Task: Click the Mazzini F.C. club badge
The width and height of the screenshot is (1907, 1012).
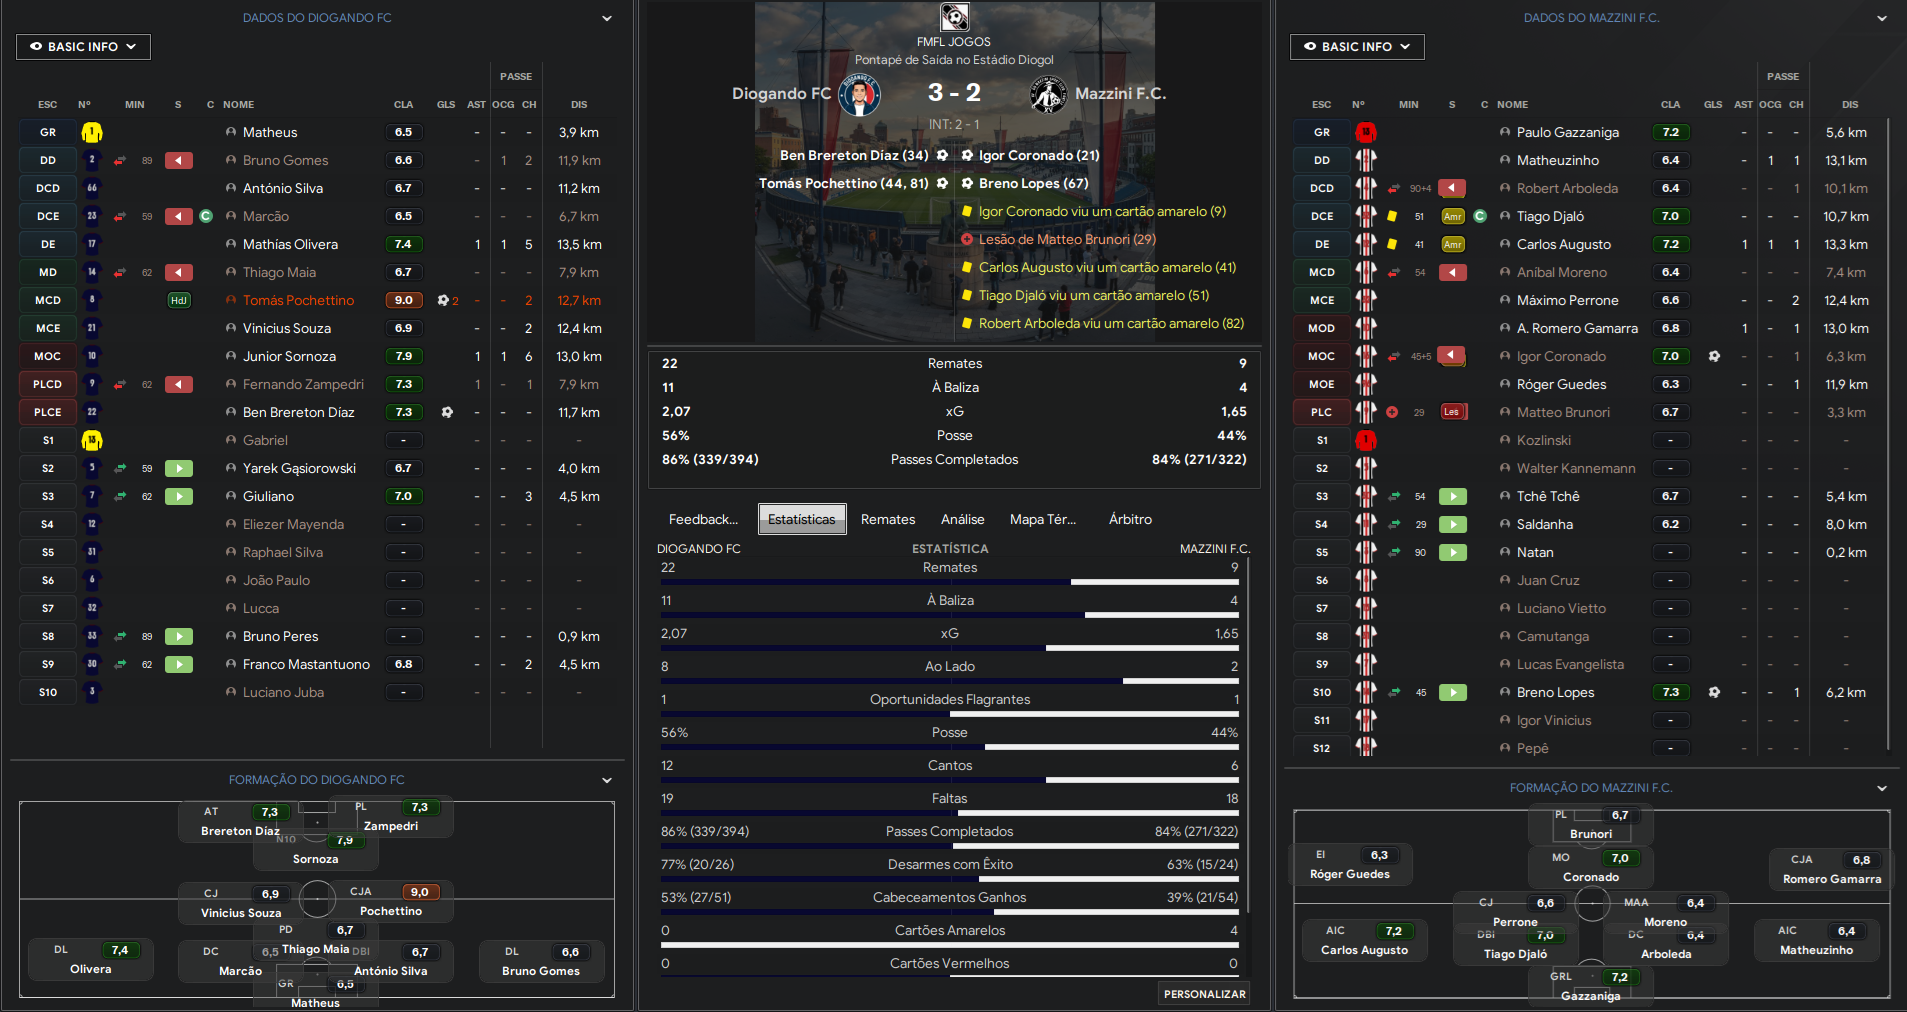Action: pyautogui.click(x=1048, y=95)
